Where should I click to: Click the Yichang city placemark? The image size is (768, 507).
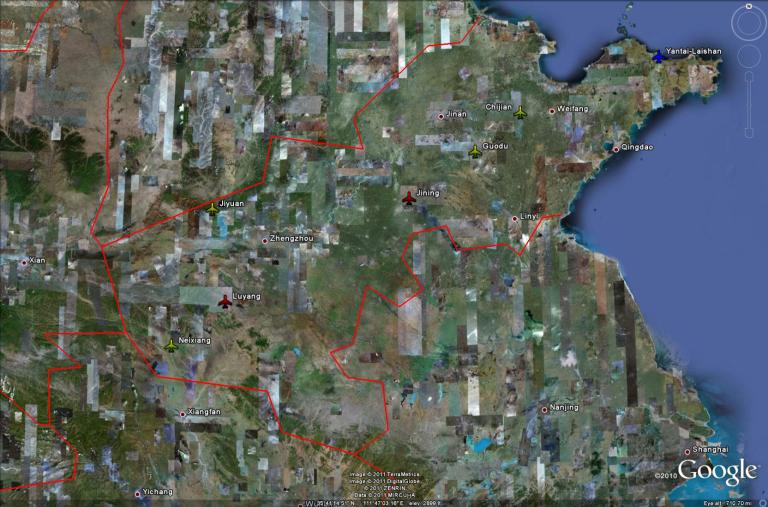(138, 493)
